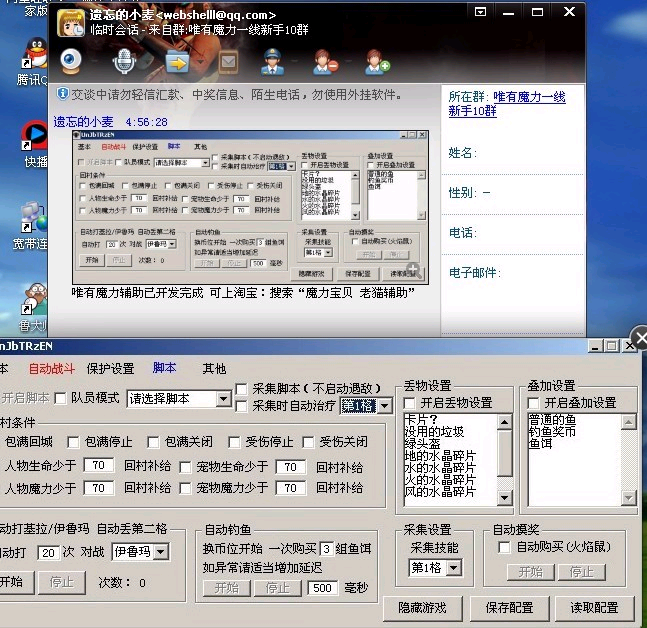Follow the 唯有魔力一线新手10群 group link
The width and height of the screenshot is (647, 628).
coord(507,104)
